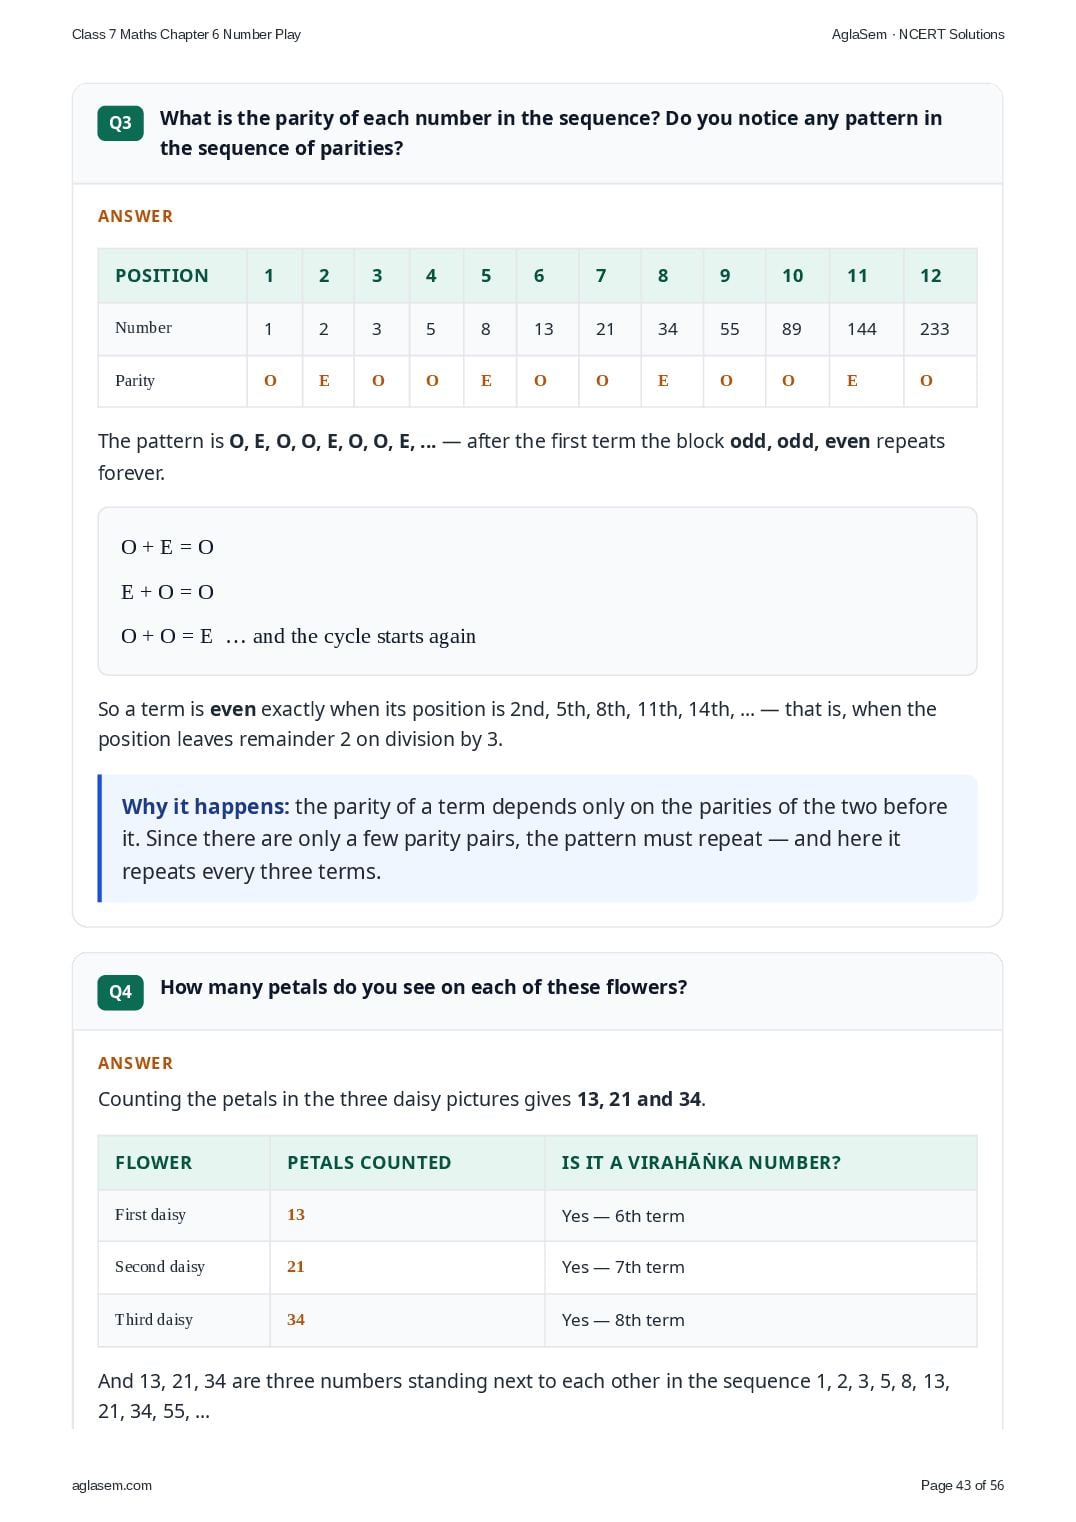The image size is (1076, 1522).
Task: Click the 'Yes — 8th term' cell
Action: 761,1320
